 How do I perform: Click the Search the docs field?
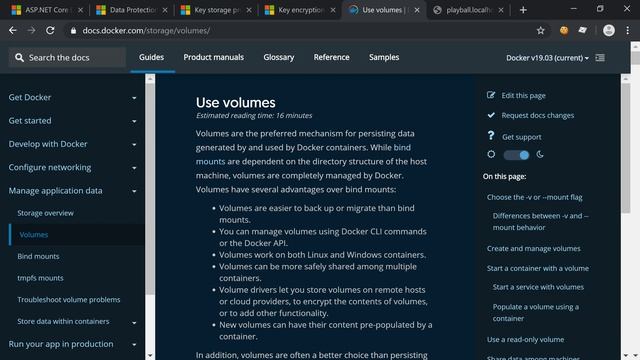[67, 58]
